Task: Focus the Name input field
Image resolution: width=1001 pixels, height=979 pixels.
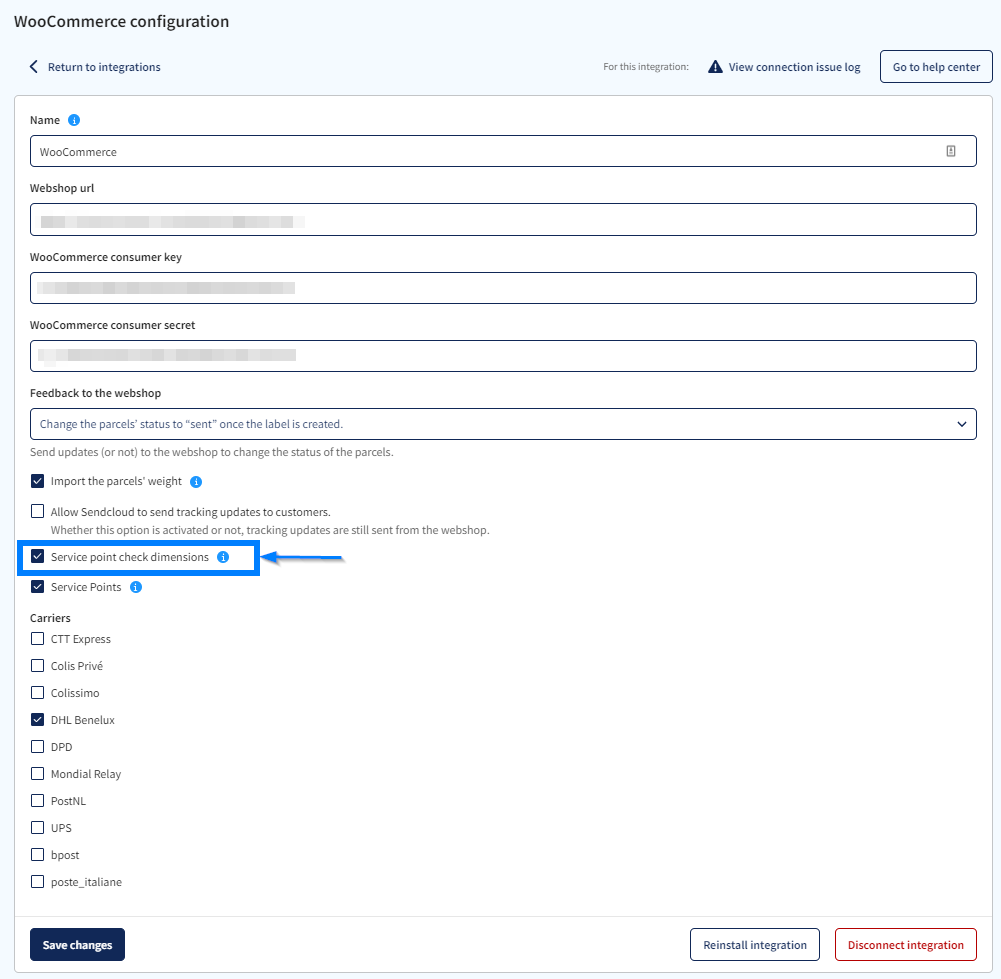Action: [x=503, y=151]
